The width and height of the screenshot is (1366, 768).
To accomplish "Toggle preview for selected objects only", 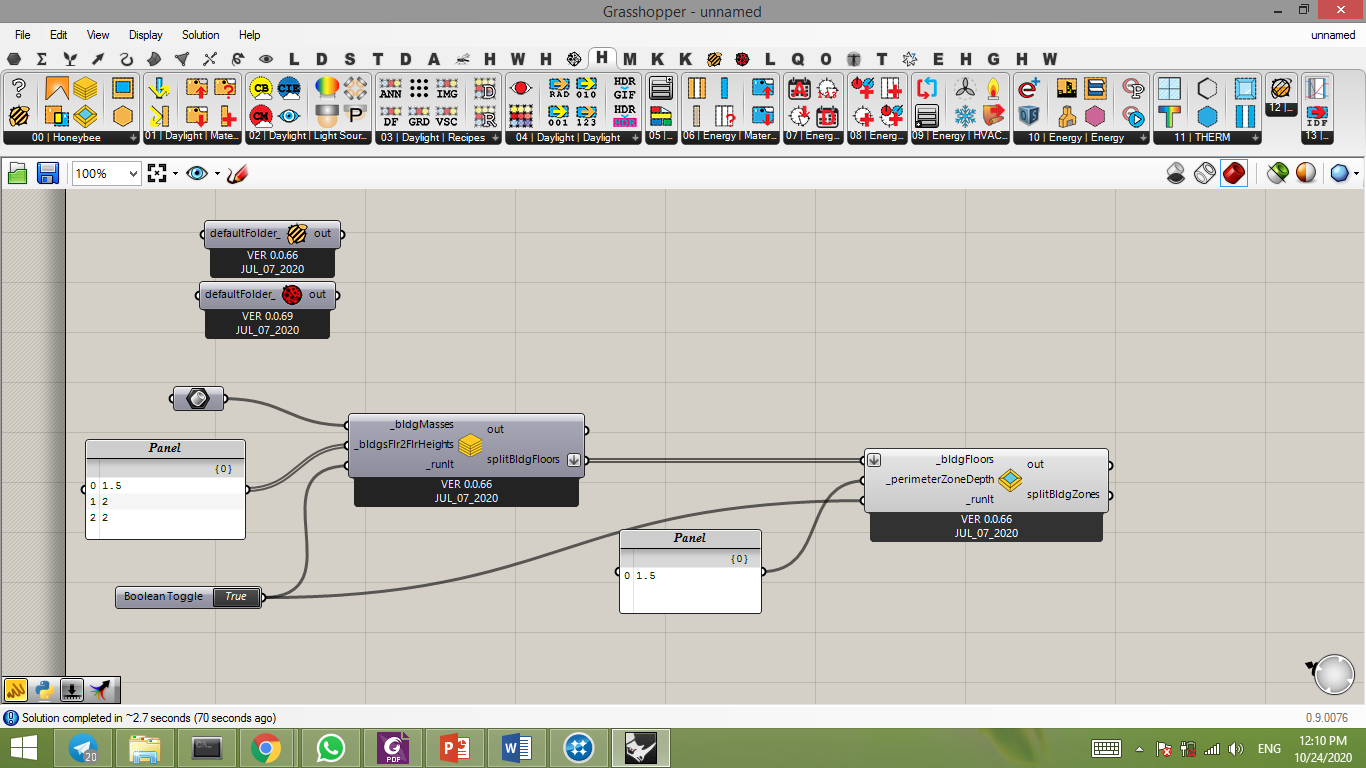I will [1277, 173].
